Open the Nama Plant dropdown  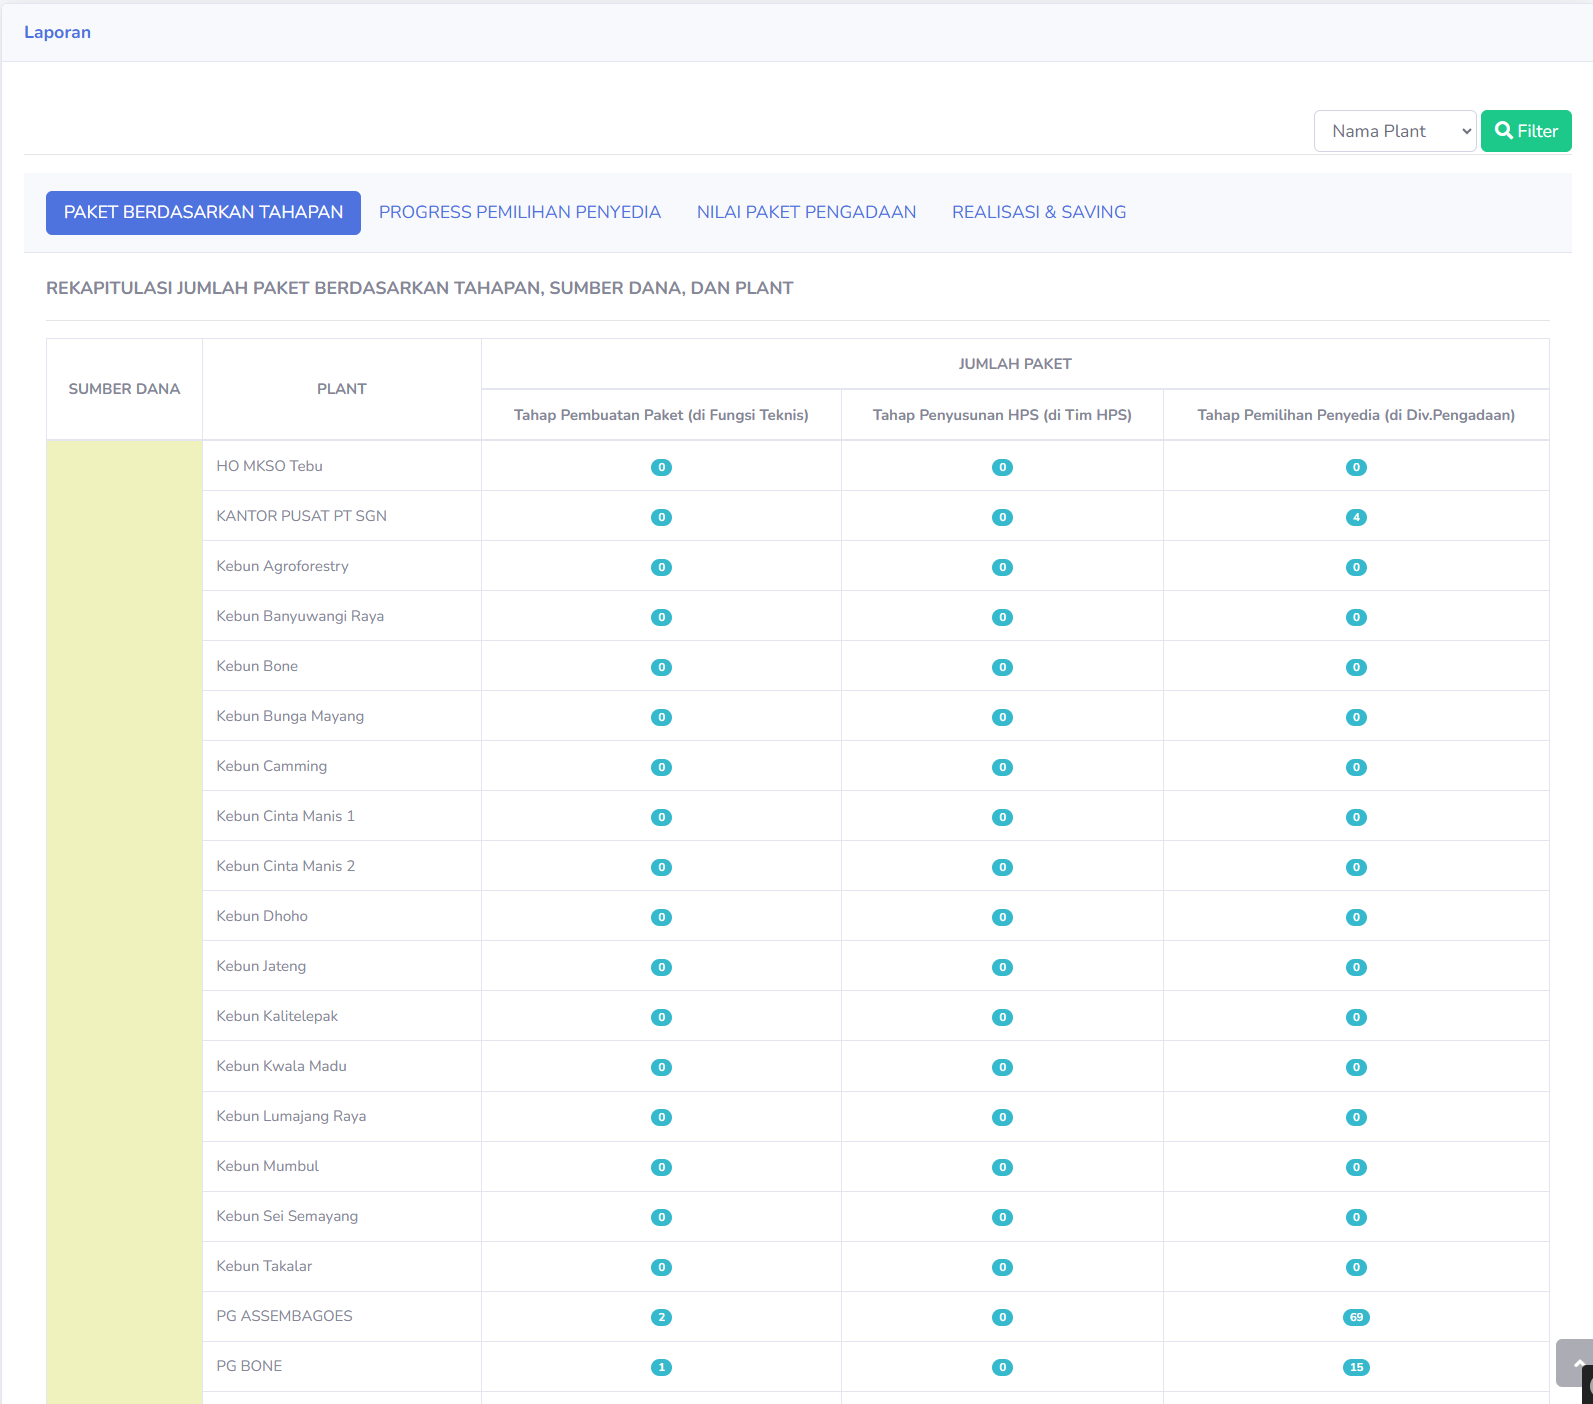click(x=1394, y=131)
